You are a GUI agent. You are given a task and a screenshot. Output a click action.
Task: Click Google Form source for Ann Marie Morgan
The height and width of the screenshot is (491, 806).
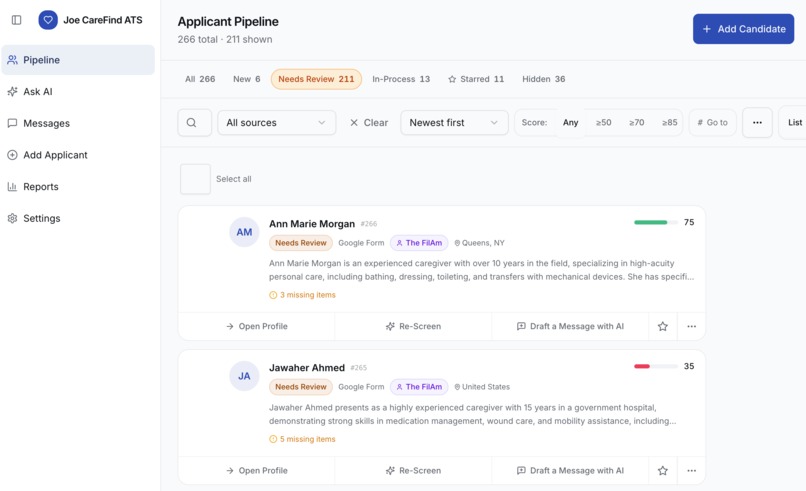(361, 243)
